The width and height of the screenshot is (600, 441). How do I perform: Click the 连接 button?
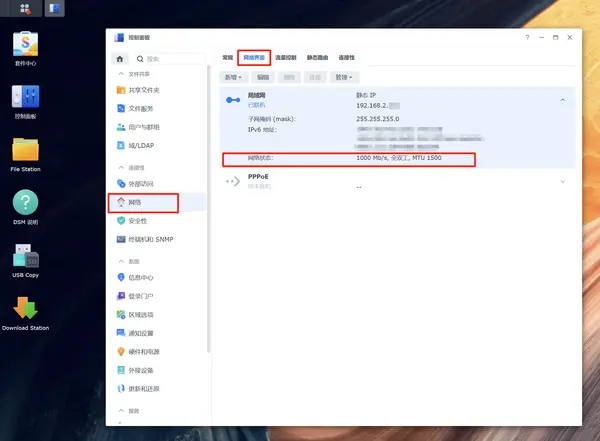(315, 77)
